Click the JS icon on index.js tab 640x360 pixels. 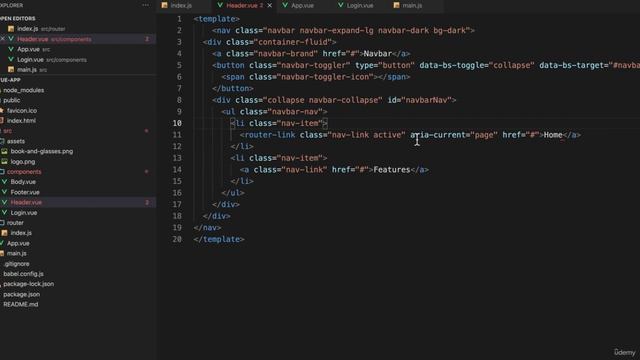coord(164,5)
